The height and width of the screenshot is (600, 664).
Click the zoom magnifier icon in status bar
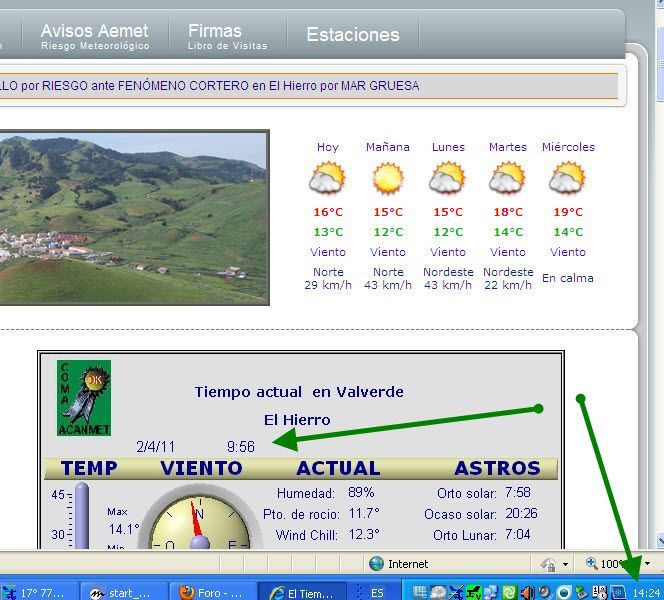pos(592,563)
